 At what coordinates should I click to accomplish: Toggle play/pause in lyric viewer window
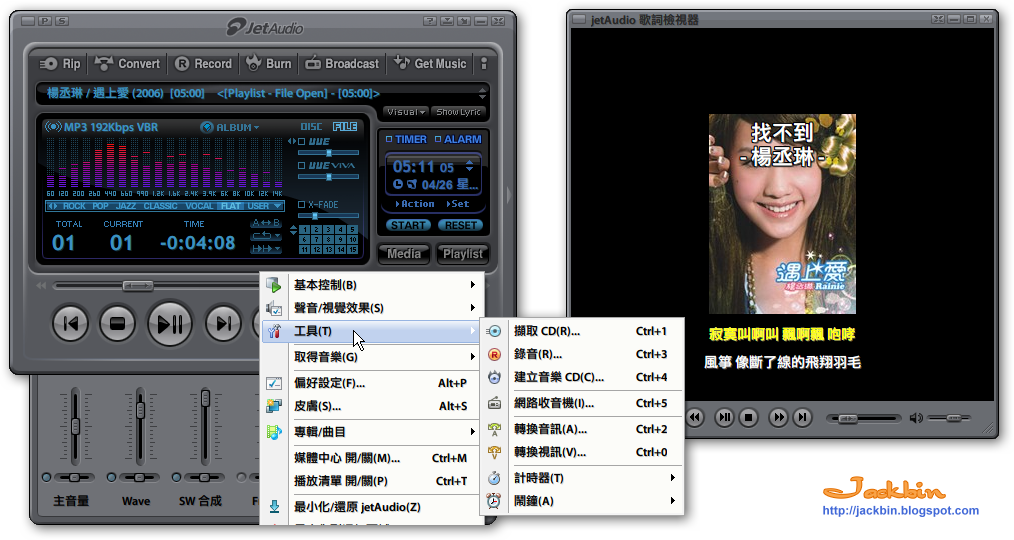tap(724, 417)
